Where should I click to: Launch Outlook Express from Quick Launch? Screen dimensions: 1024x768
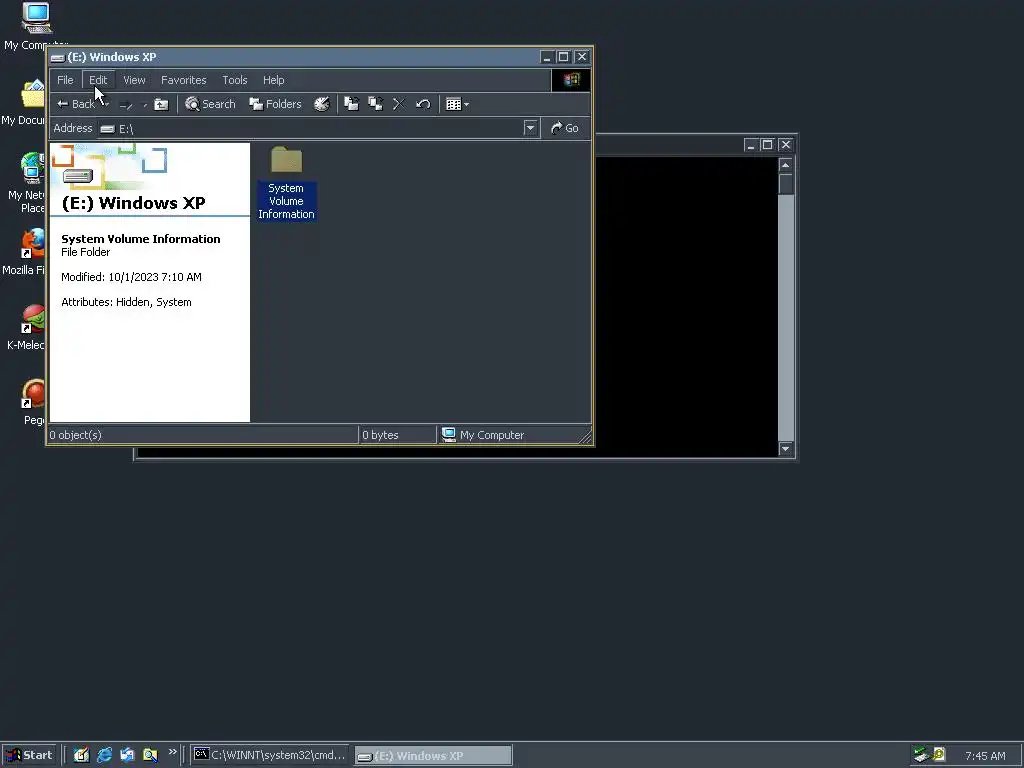coord(127,755)
